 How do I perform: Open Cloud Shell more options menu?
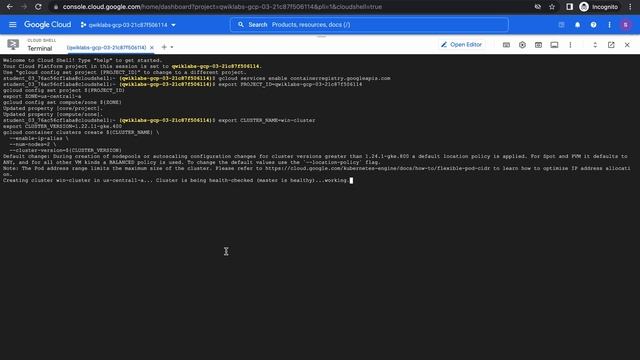(x=570, y=45)
